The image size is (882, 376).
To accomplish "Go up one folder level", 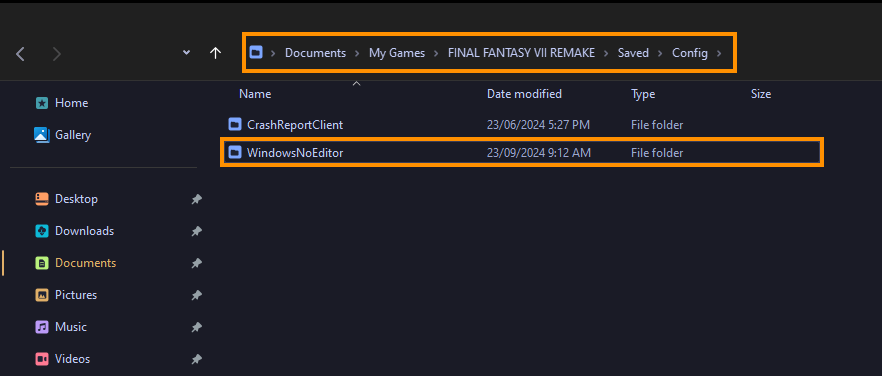I will (215, 53).
